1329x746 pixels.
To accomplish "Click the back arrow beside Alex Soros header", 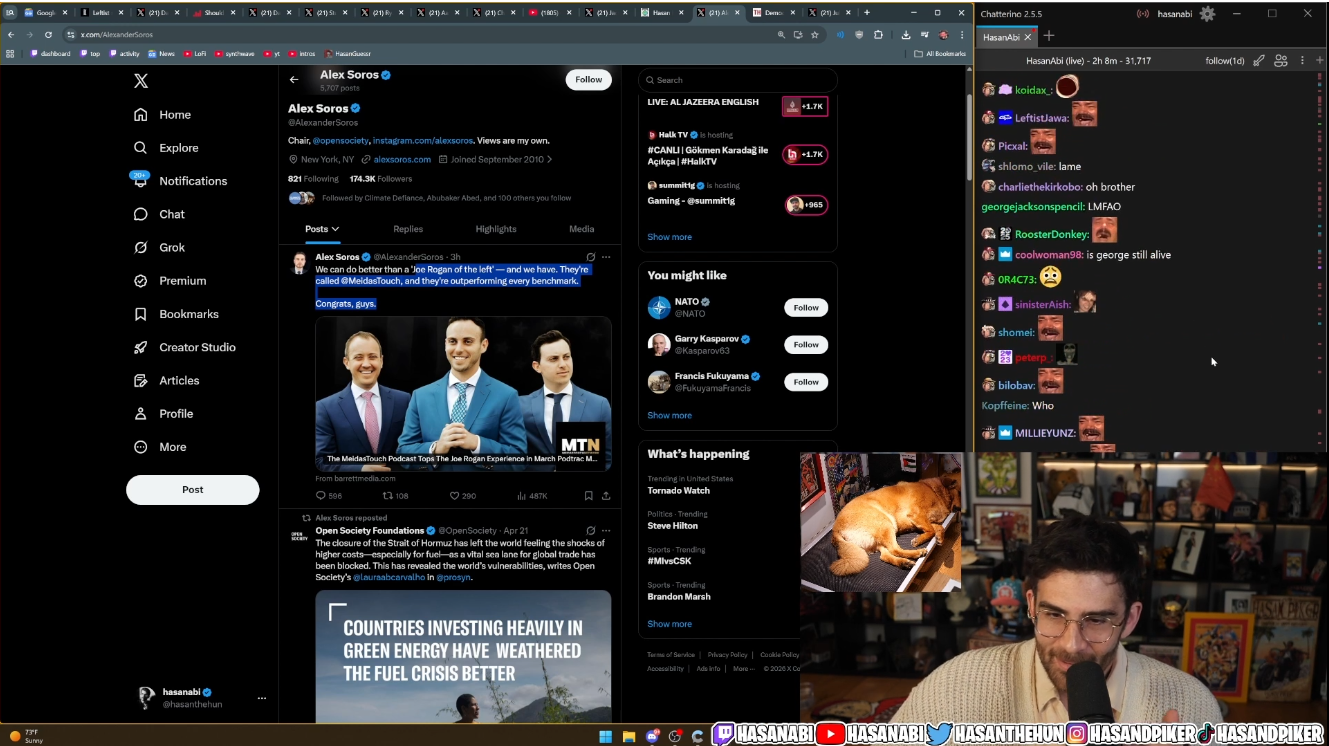I will (294, 80).
